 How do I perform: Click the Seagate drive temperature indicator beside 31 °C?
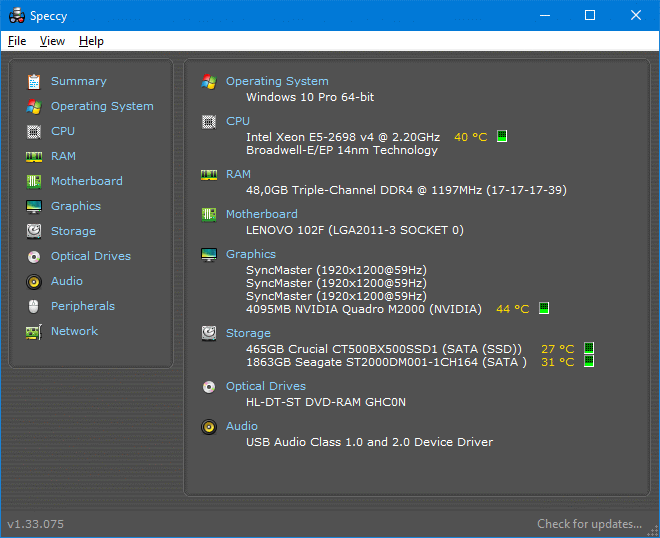(589, 361)
